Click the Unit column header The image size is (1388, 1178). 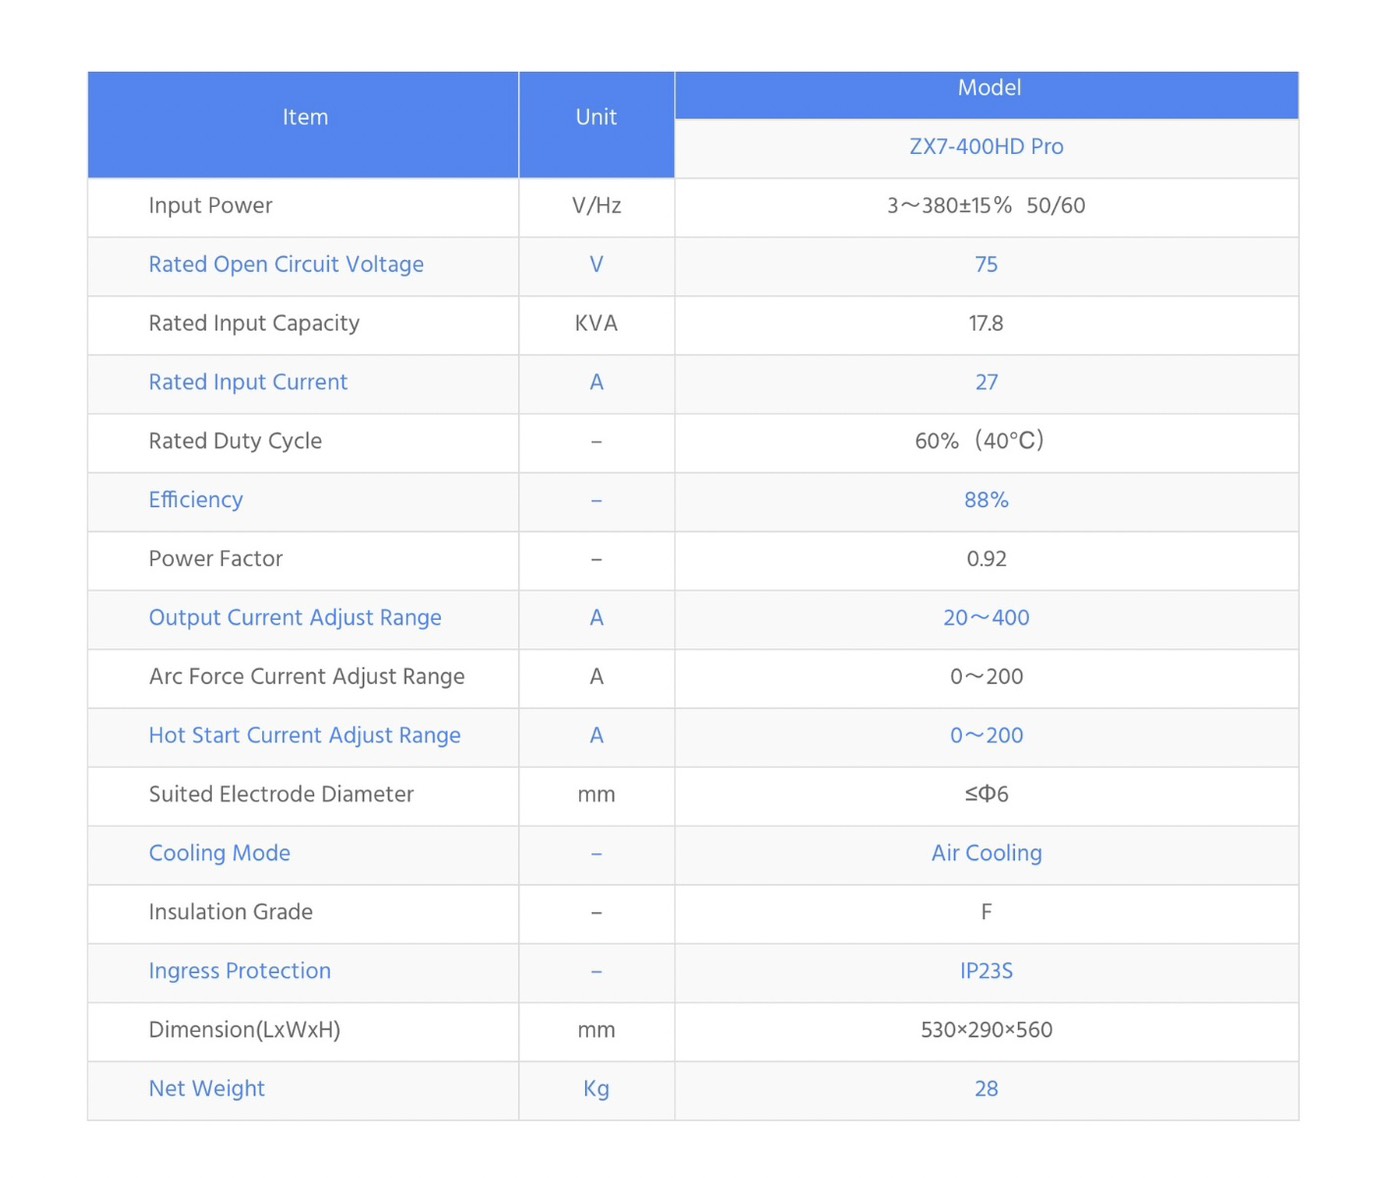(596, 118)
